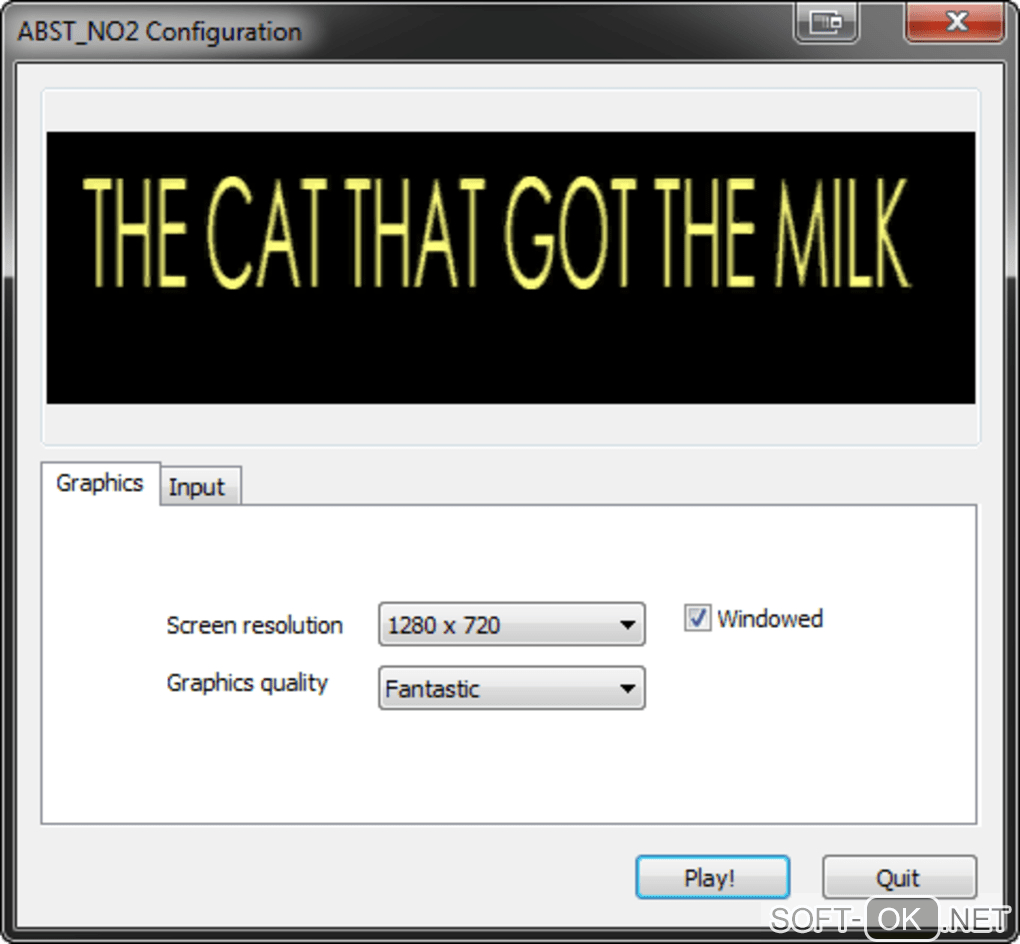Select the 1280 x 720 resolution combo box
The height and width of the screenshot is (944, 1020).
click(x=512, y=625)
